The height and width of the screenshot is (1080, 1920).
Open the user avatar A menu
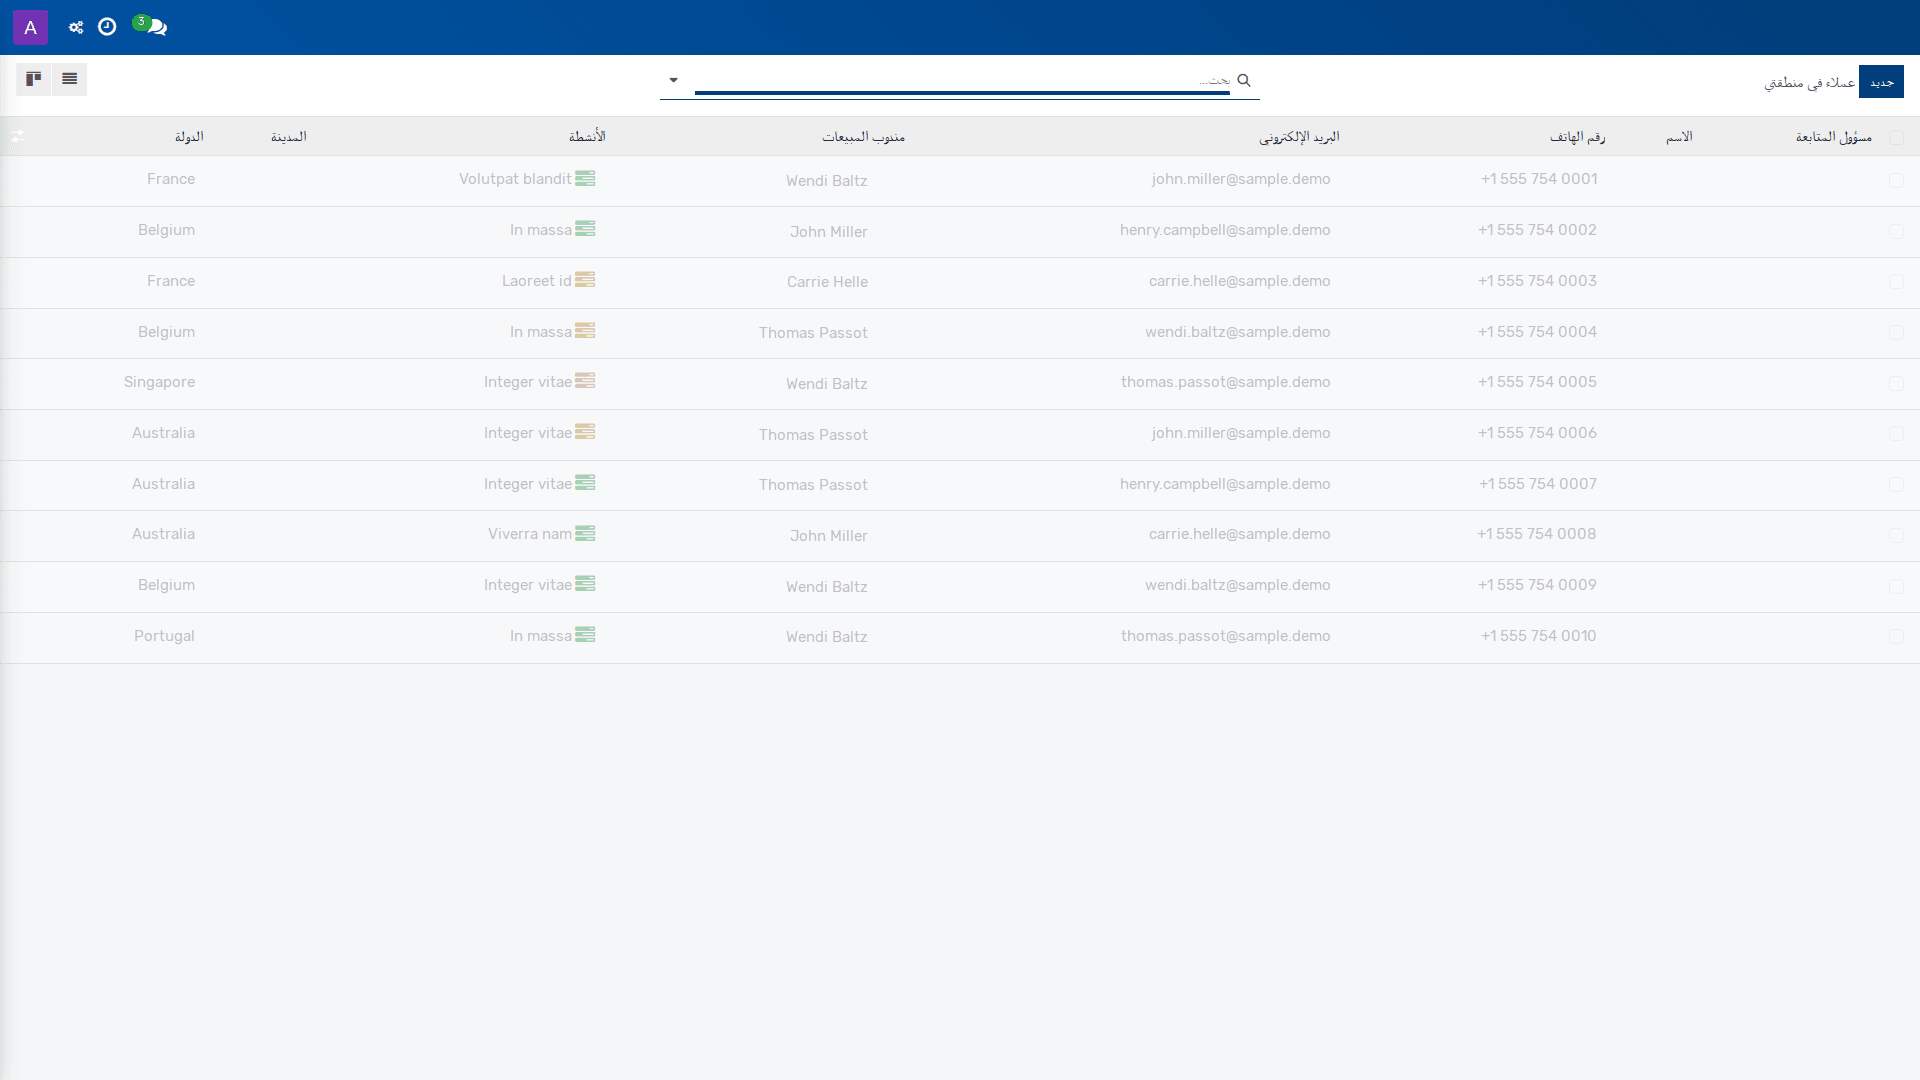pyautogui.click(x=30, y=27)
